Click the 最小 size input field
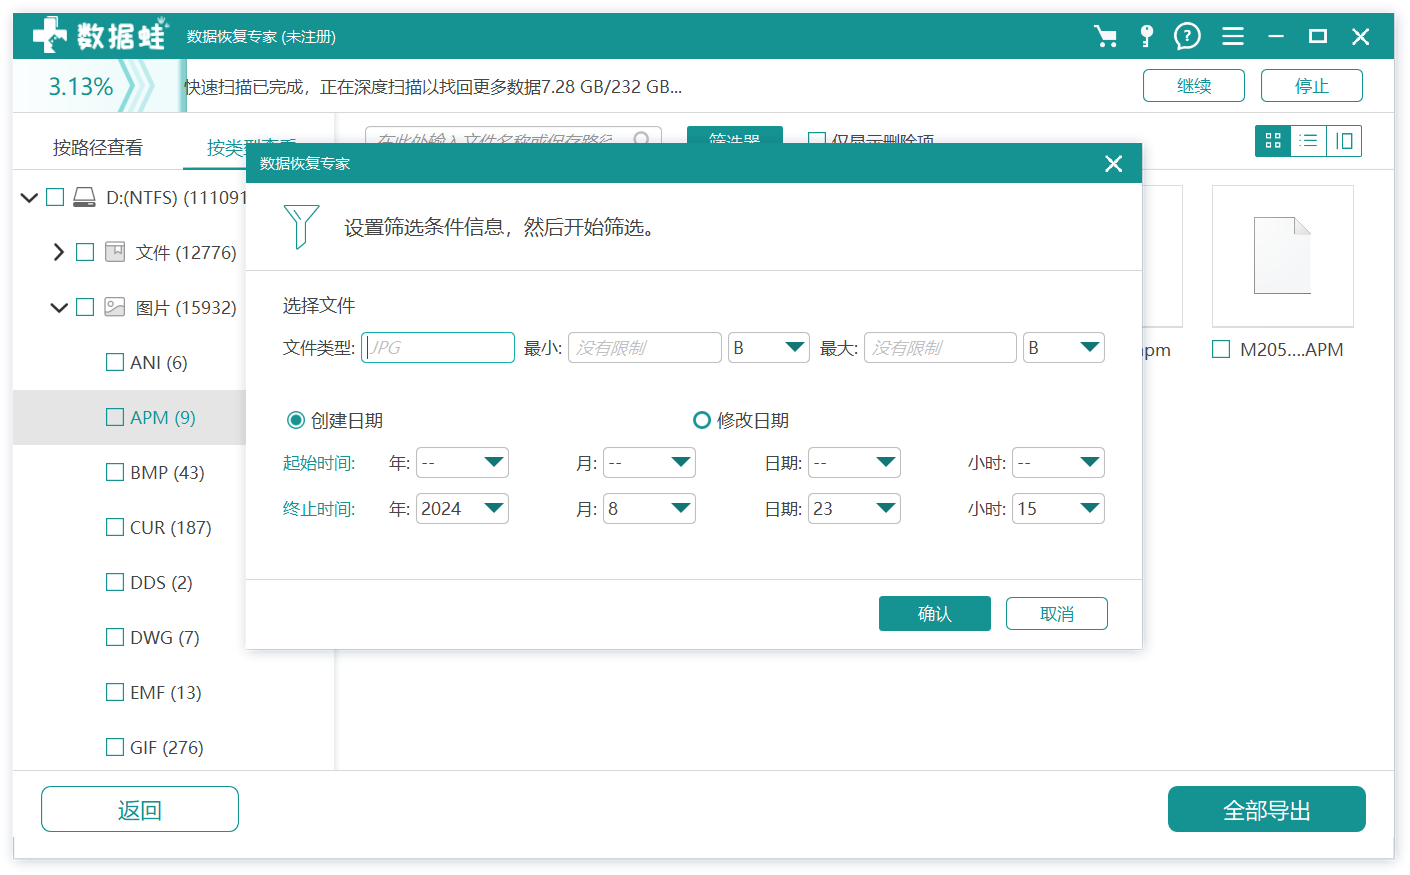Screen dimensions: 1410x875 tap(645, 348)
